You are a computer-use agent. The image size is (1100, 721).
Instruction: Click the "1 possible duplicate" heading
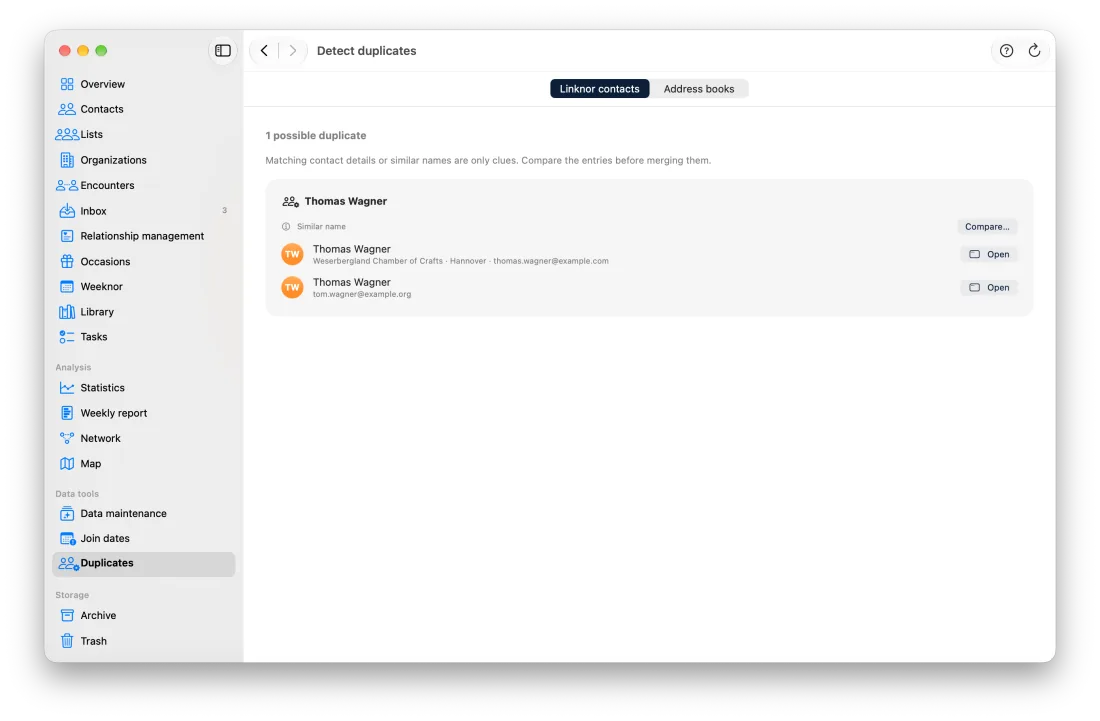click(316, 135)
